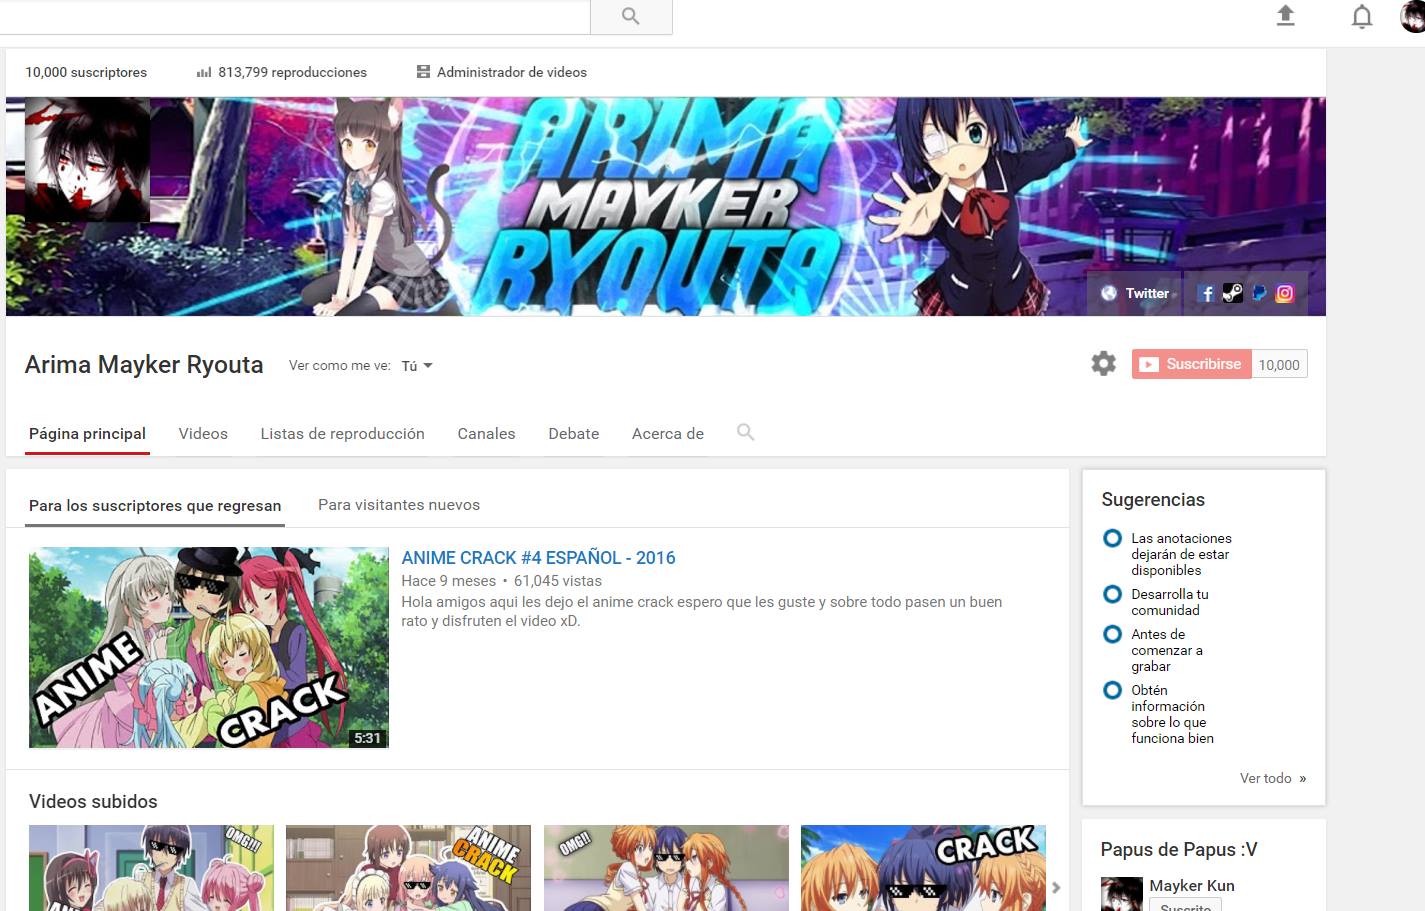
Task: Open the Listas de reproducción tab
Action: pyautogui.click(x=342, y=434)
